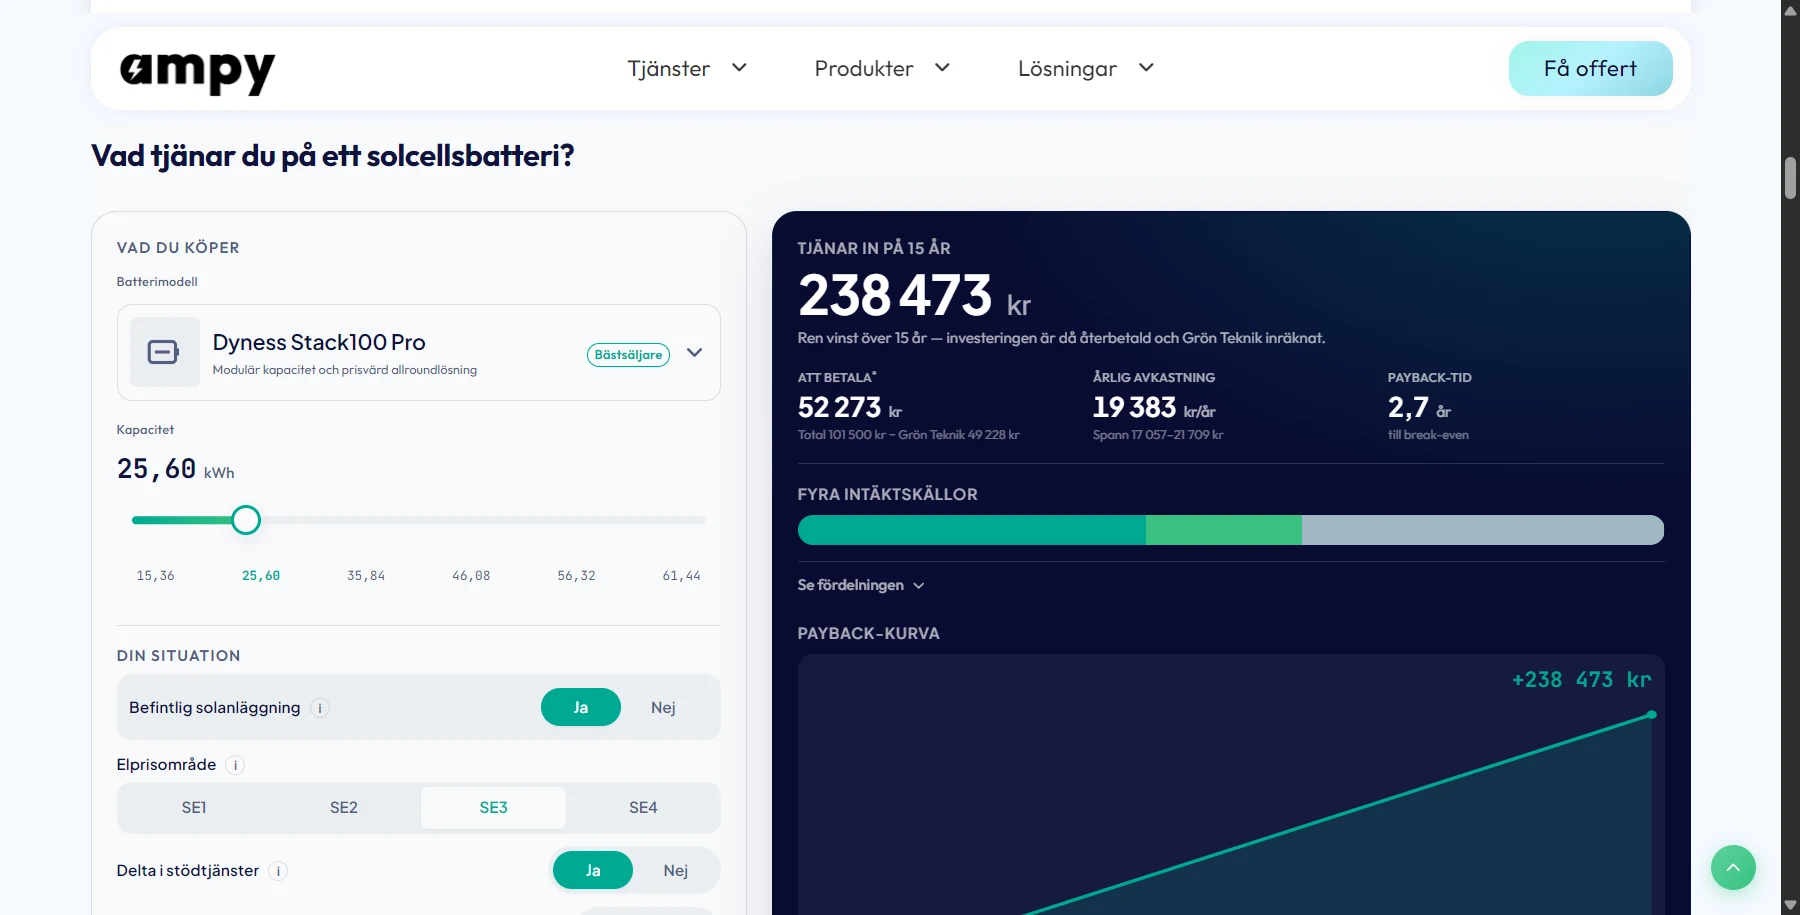Click the light green income bar segment
This screenshot has height=915, width=1800.
coord(1224,530)
